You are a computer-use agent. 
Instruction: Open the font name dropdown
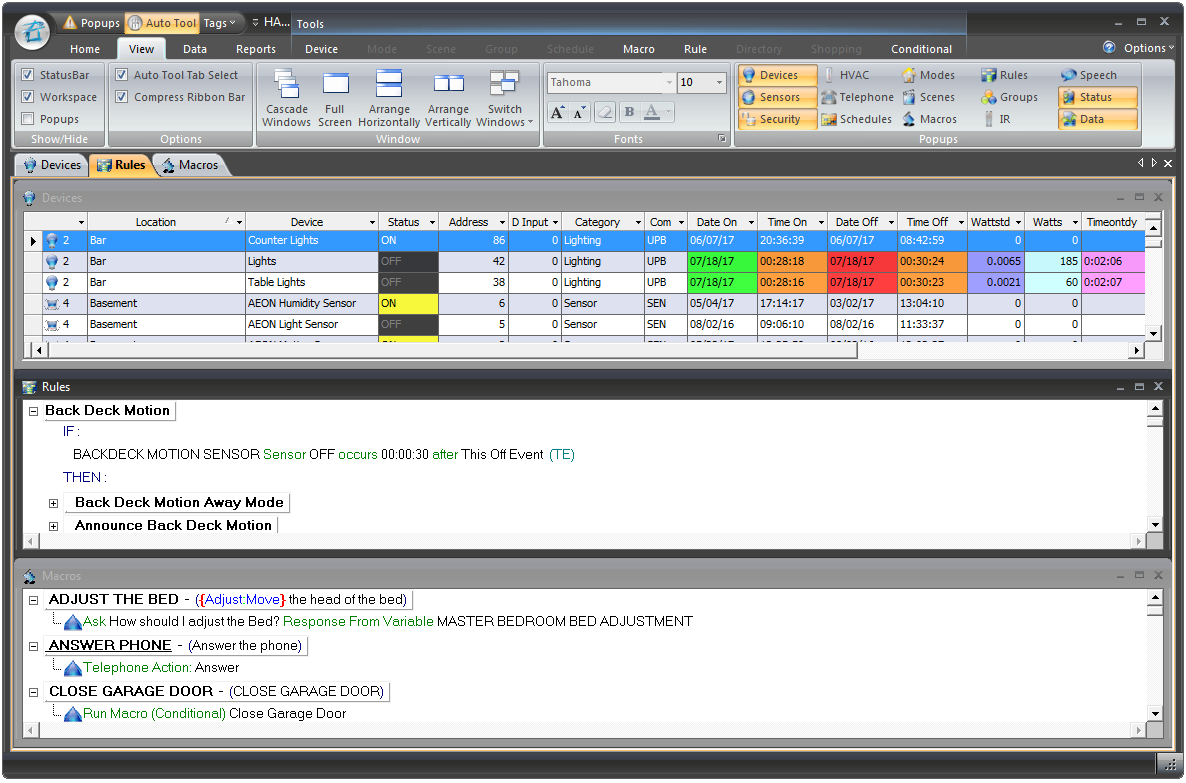point(669,82)
